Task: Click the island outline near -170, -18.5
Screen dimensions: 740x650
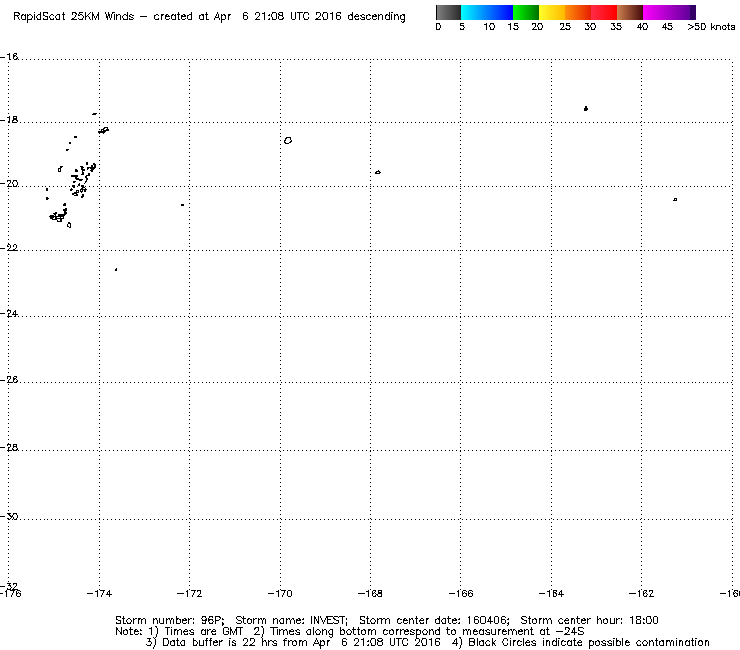Action: coord(288,140)
